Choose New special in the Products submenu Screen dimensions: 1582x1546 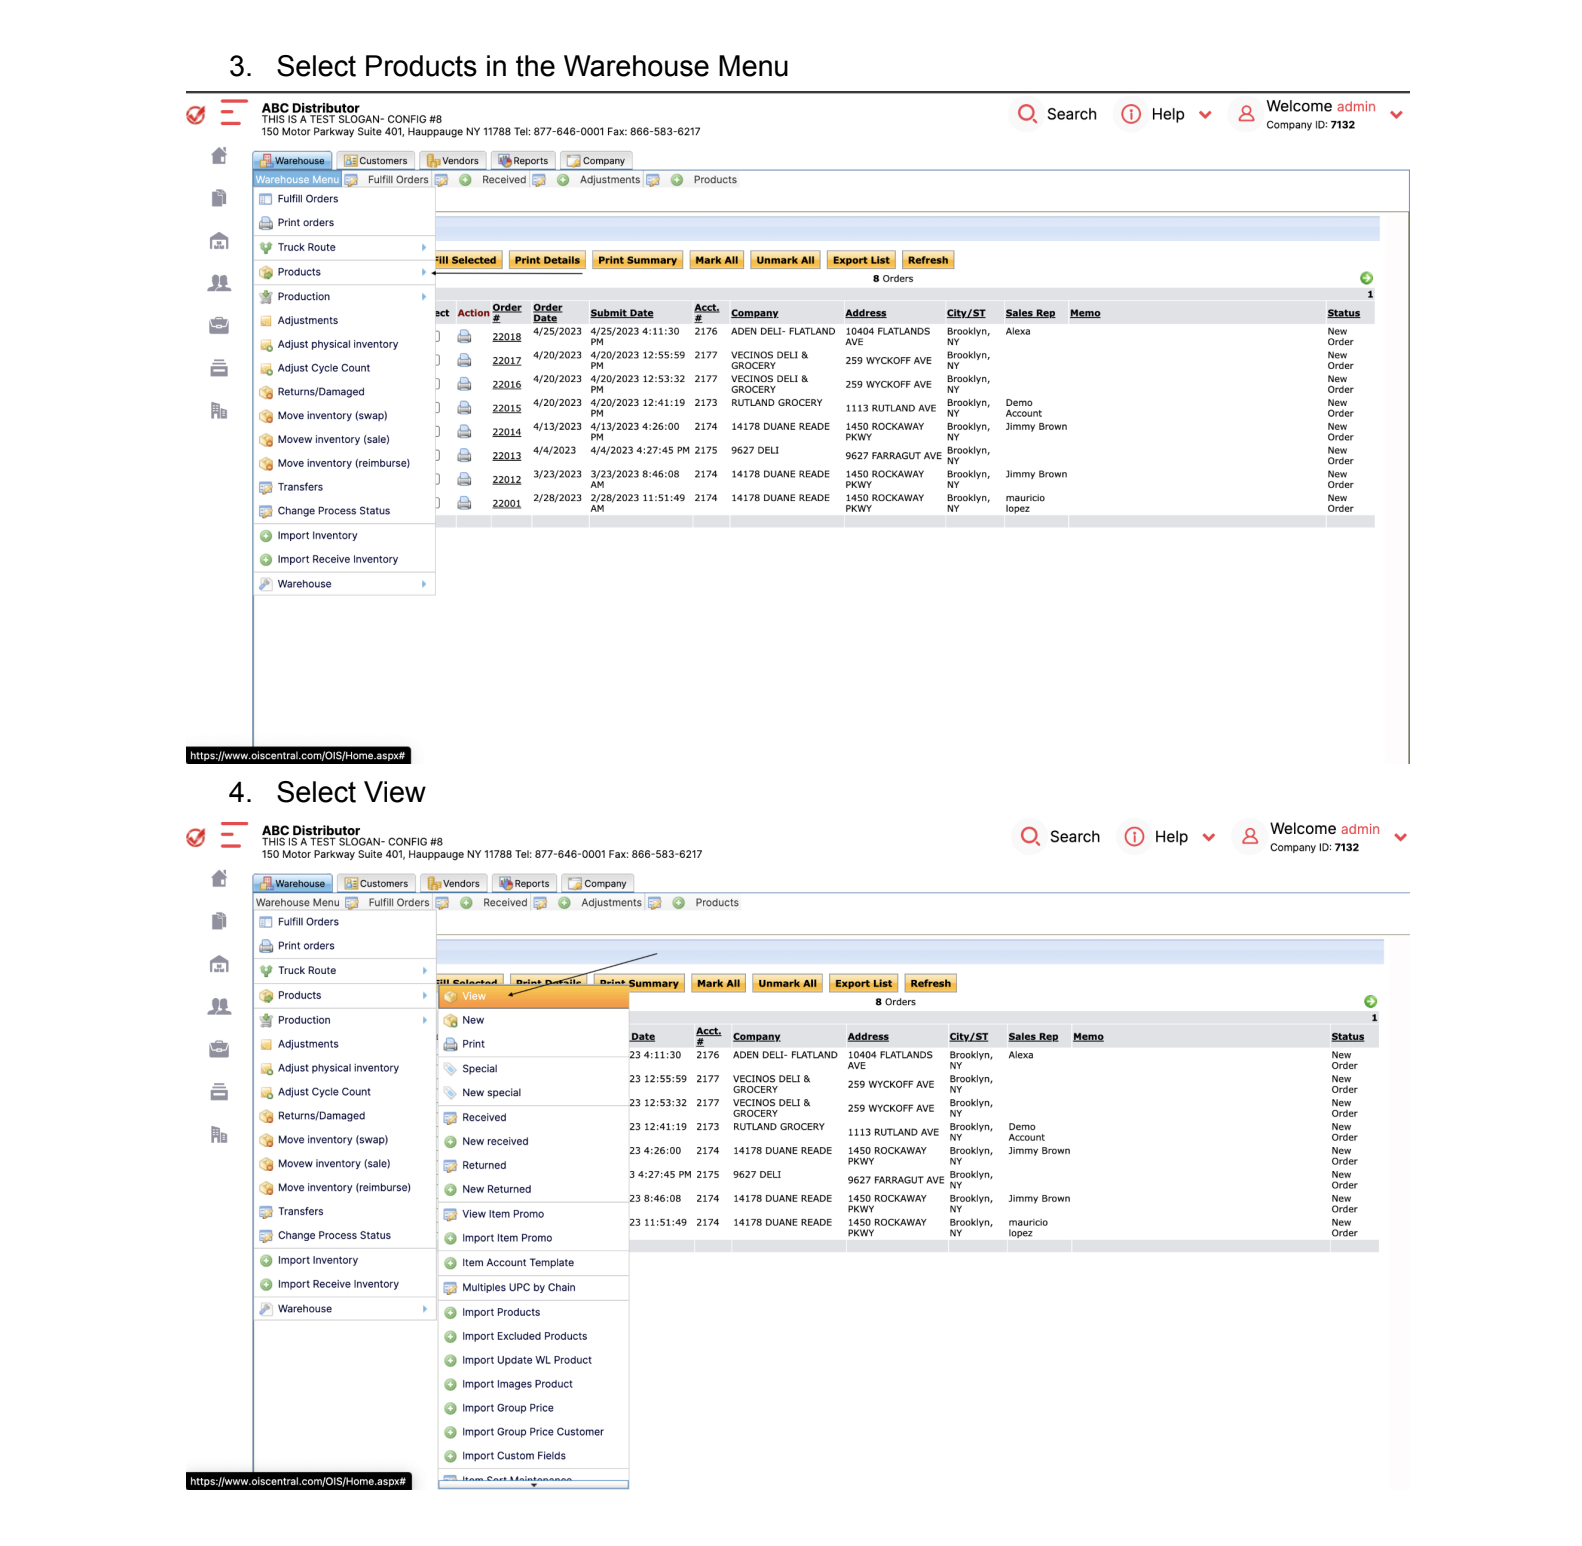tap(533, 1093)
